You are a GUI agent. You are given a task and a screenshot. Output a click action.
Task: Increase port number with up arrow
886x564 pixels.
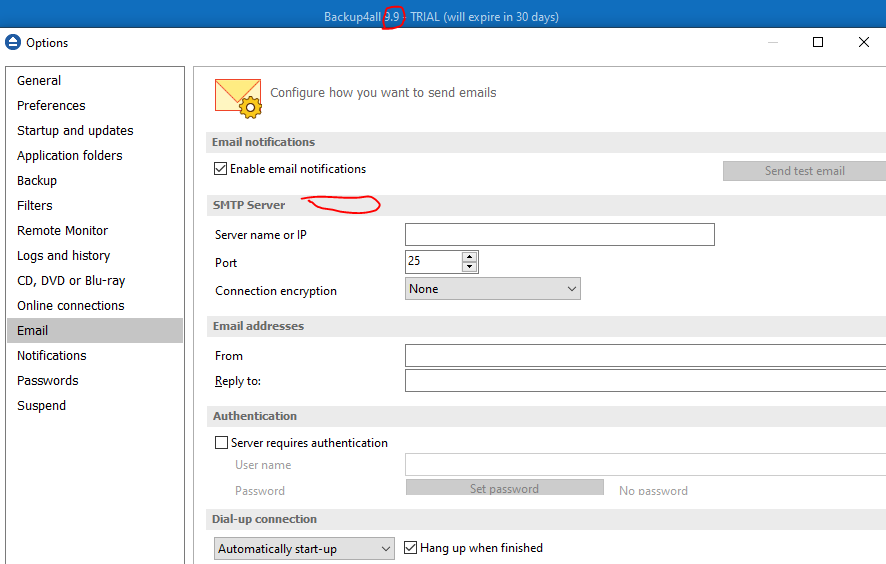470,257
